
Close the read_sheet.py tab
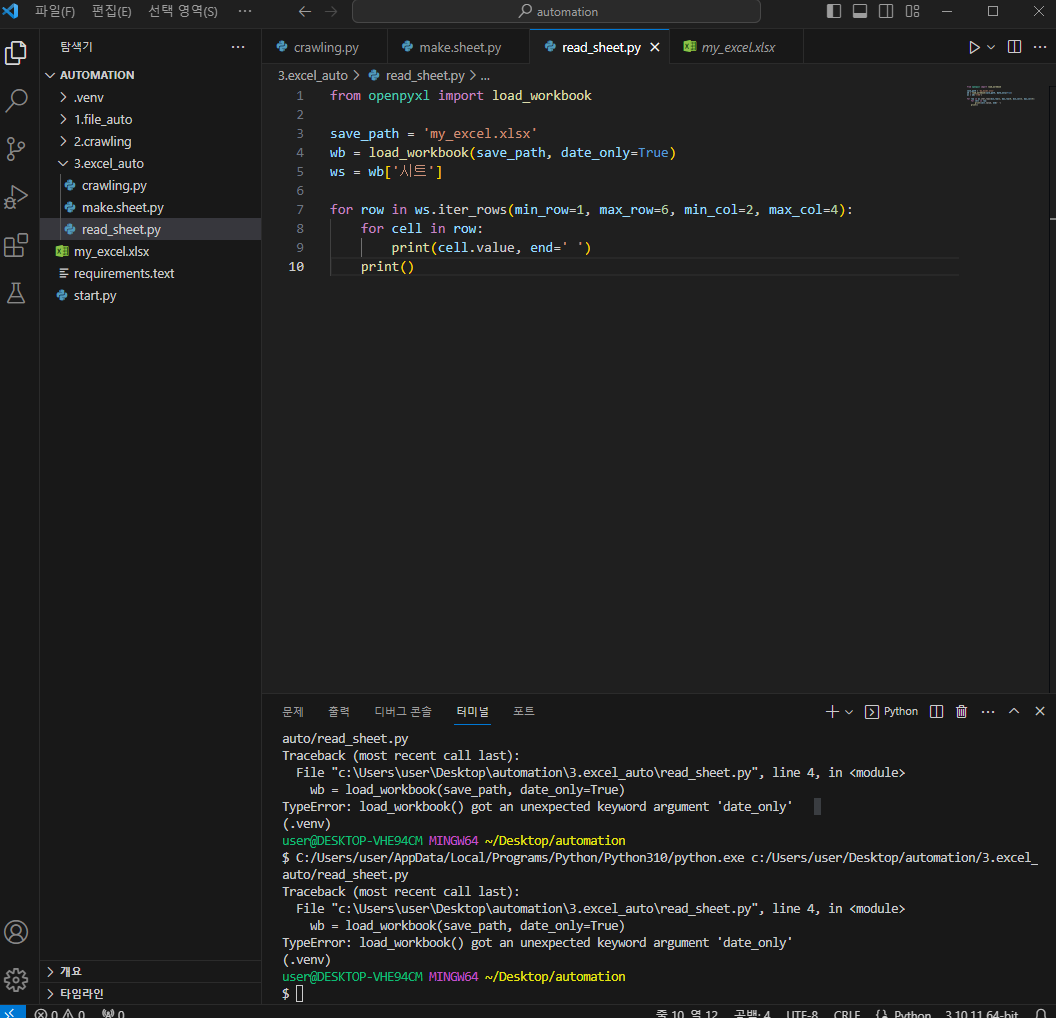[655, 47]
